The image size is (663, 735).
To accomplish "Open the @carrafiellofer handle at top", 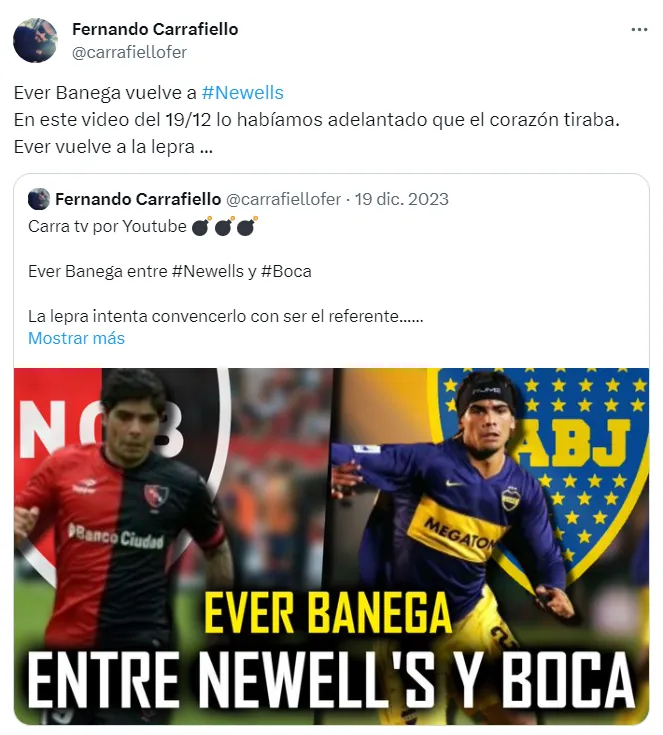I will pos(129,52).
